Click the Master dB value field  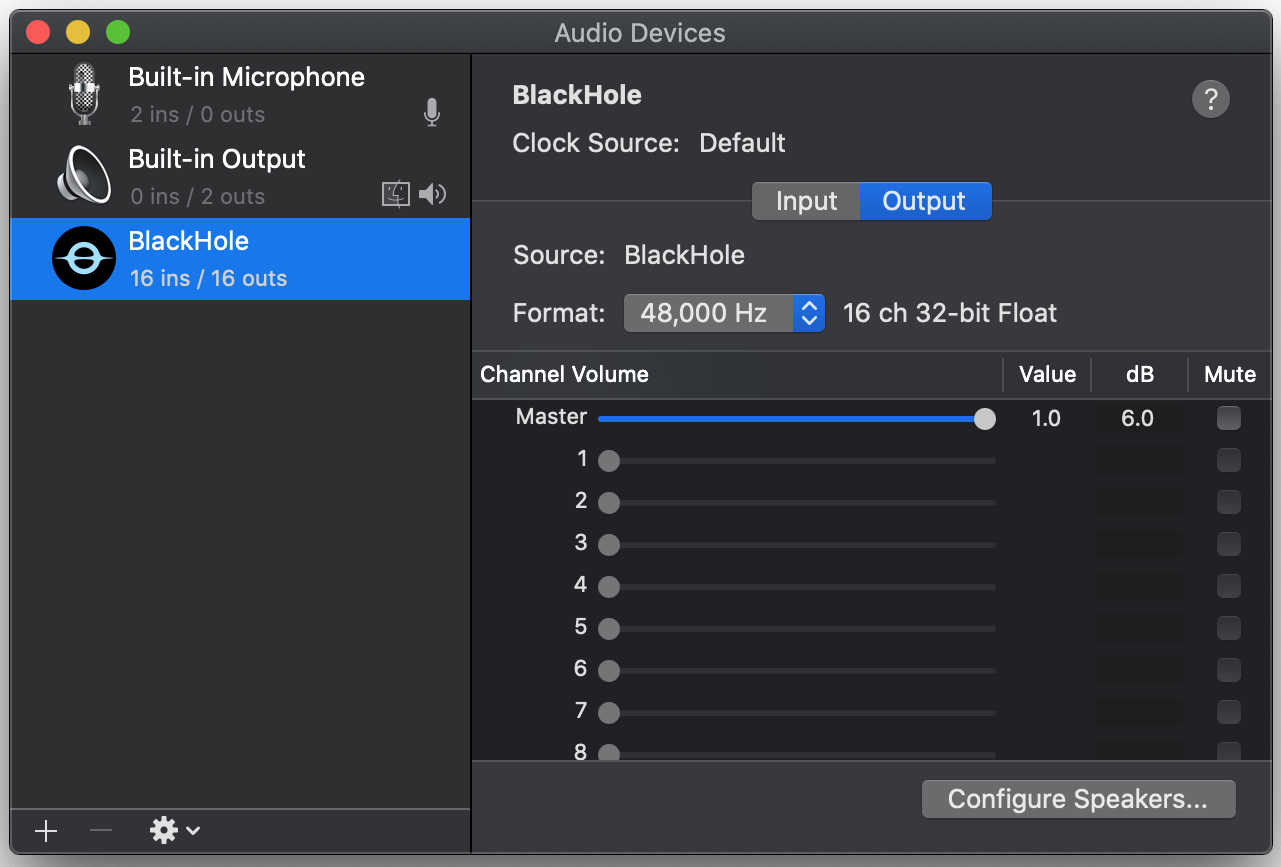1138,418
